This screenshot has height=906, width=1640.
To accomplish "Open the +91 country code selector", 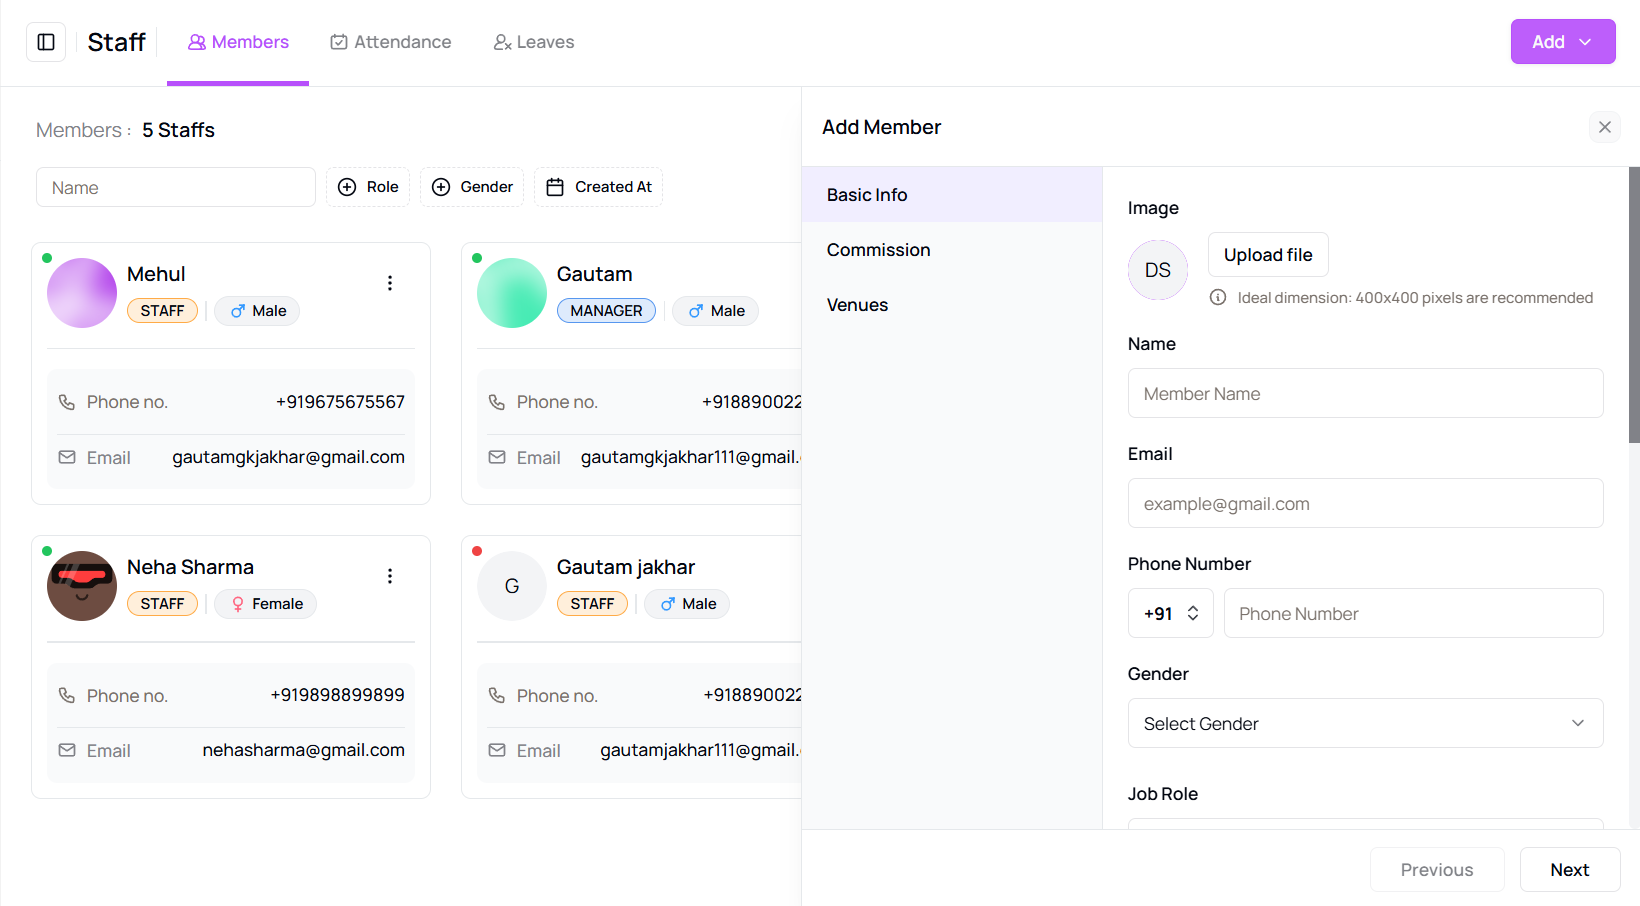I will (x=1170, y=613).
